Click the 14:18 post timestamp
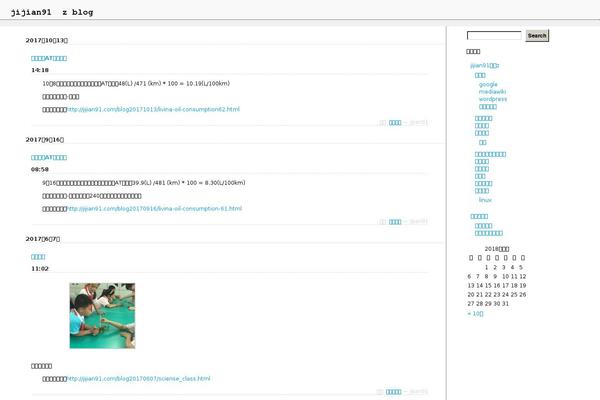The height and width of the screenshot is (400, 600). point(40,70)
